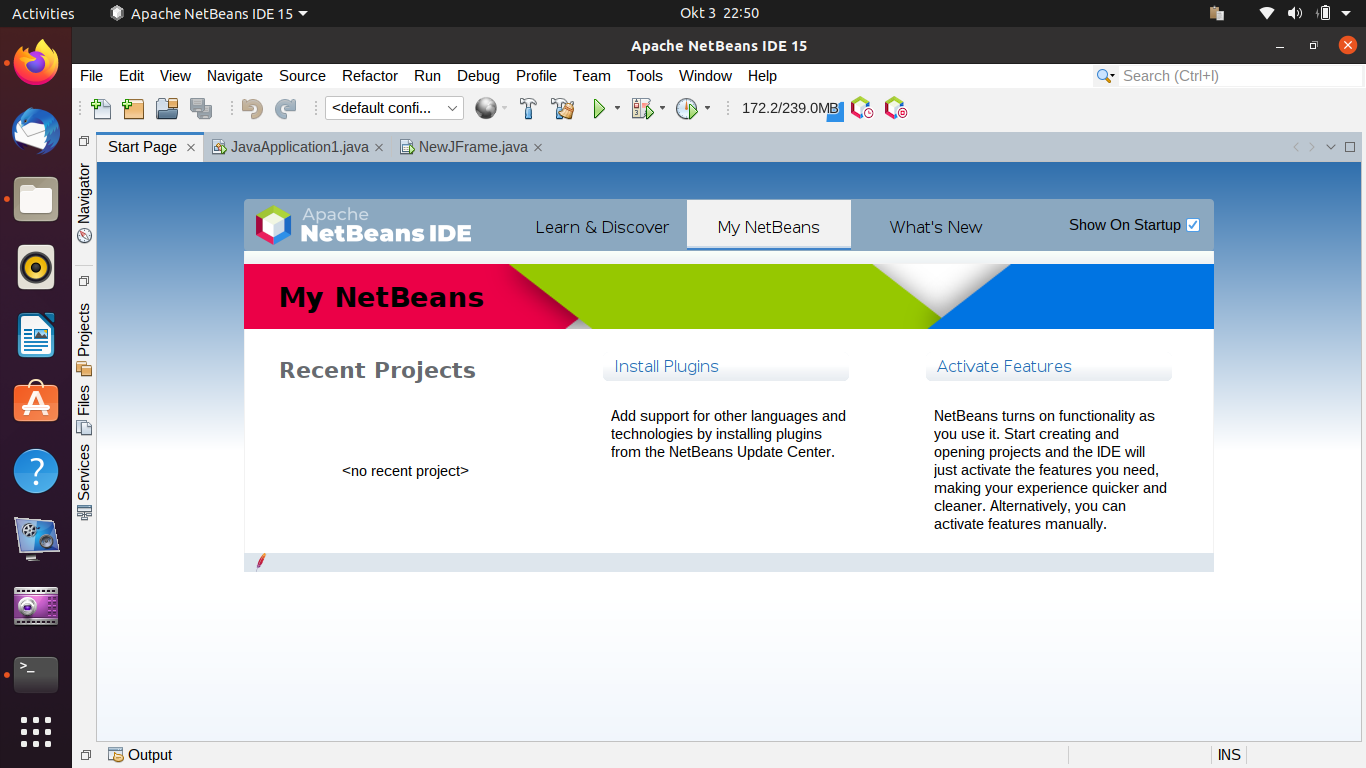
Task: Select the My NetBeans tab
Action: point(769,227)
